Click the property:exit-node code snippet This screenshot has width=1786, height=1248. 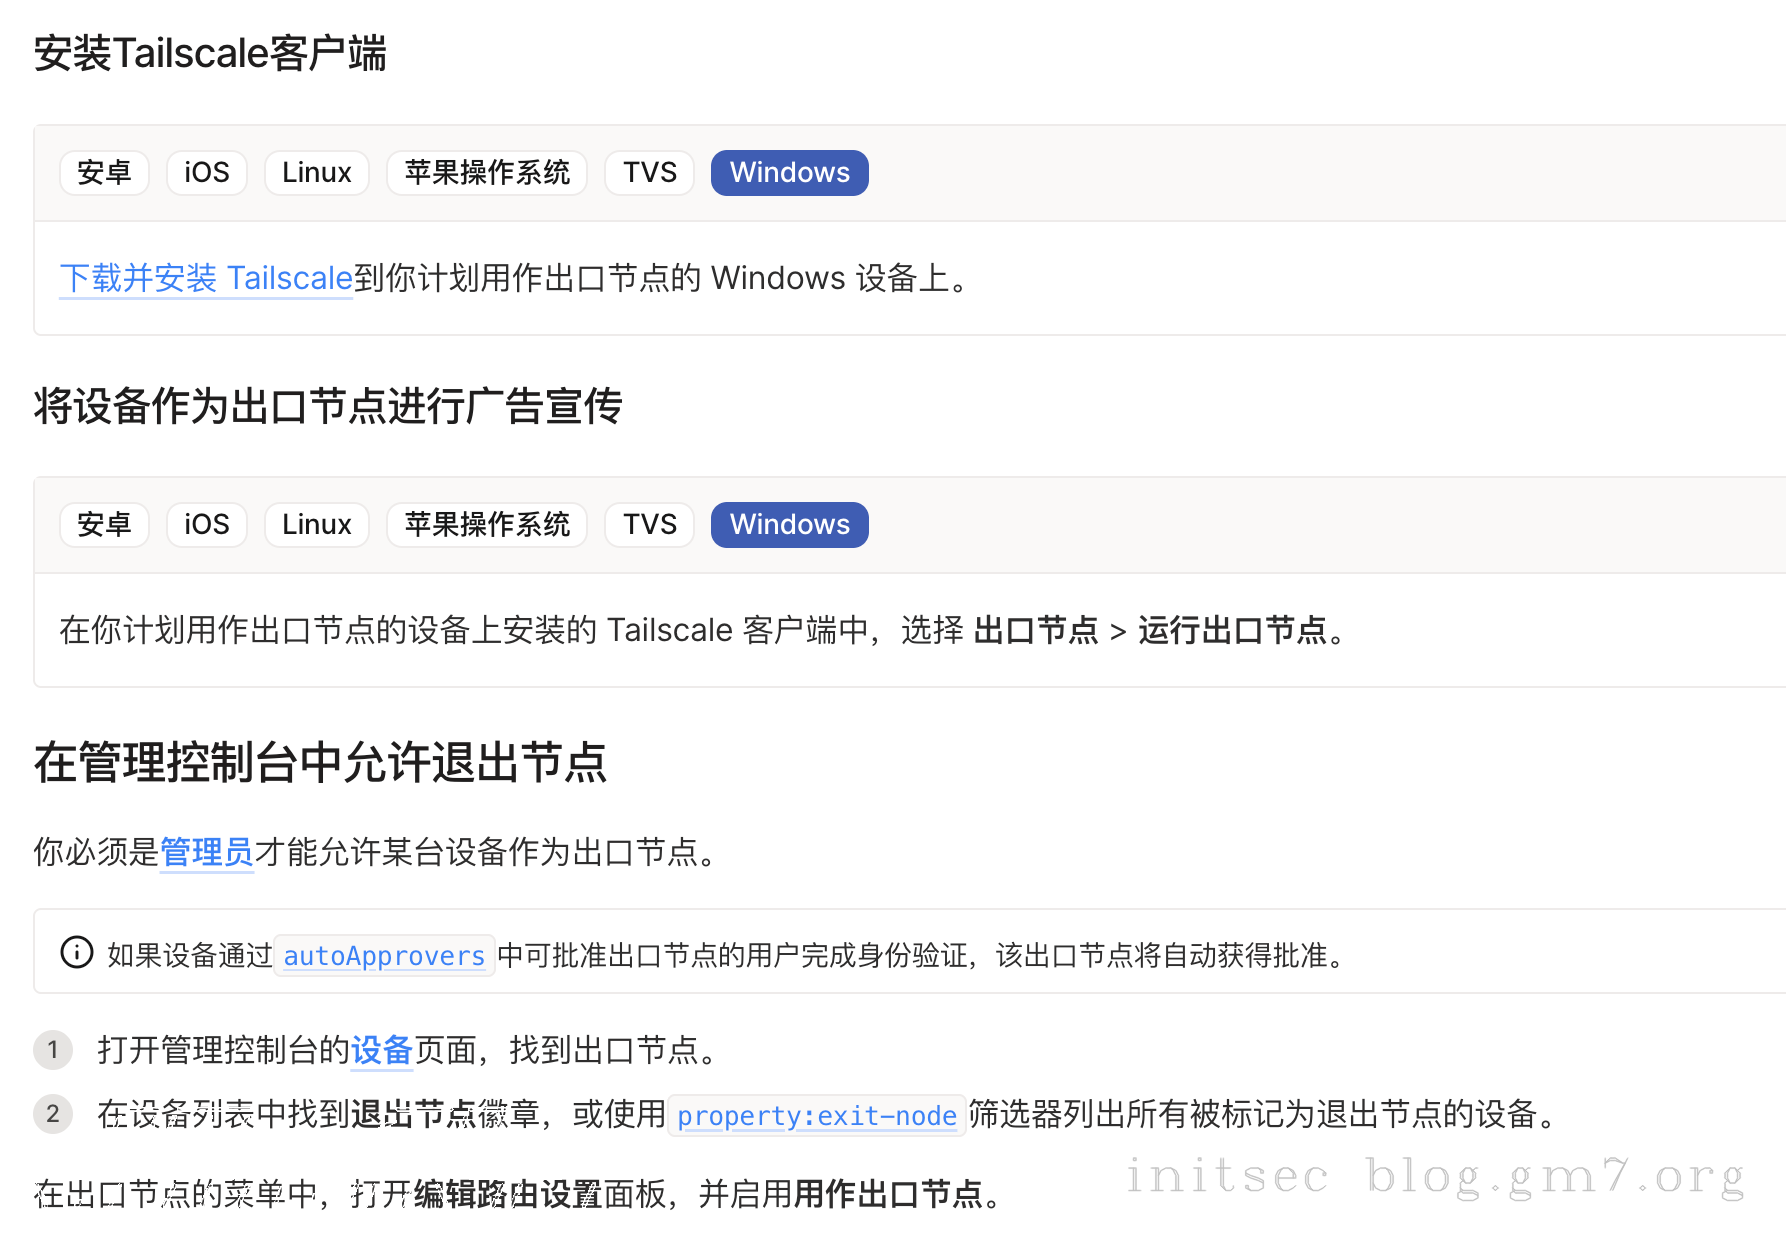tap(816, 1115)
